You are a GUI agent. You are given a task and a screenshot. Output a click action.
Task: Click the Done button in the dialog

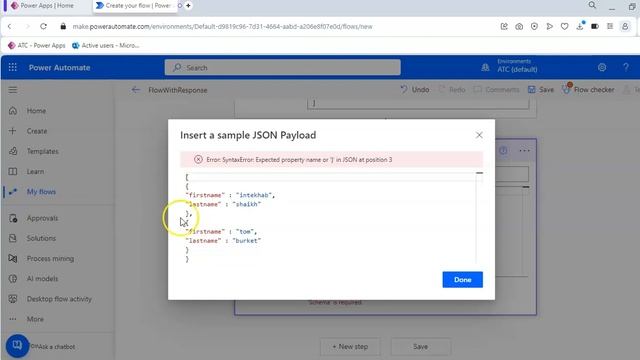[462, 280]
